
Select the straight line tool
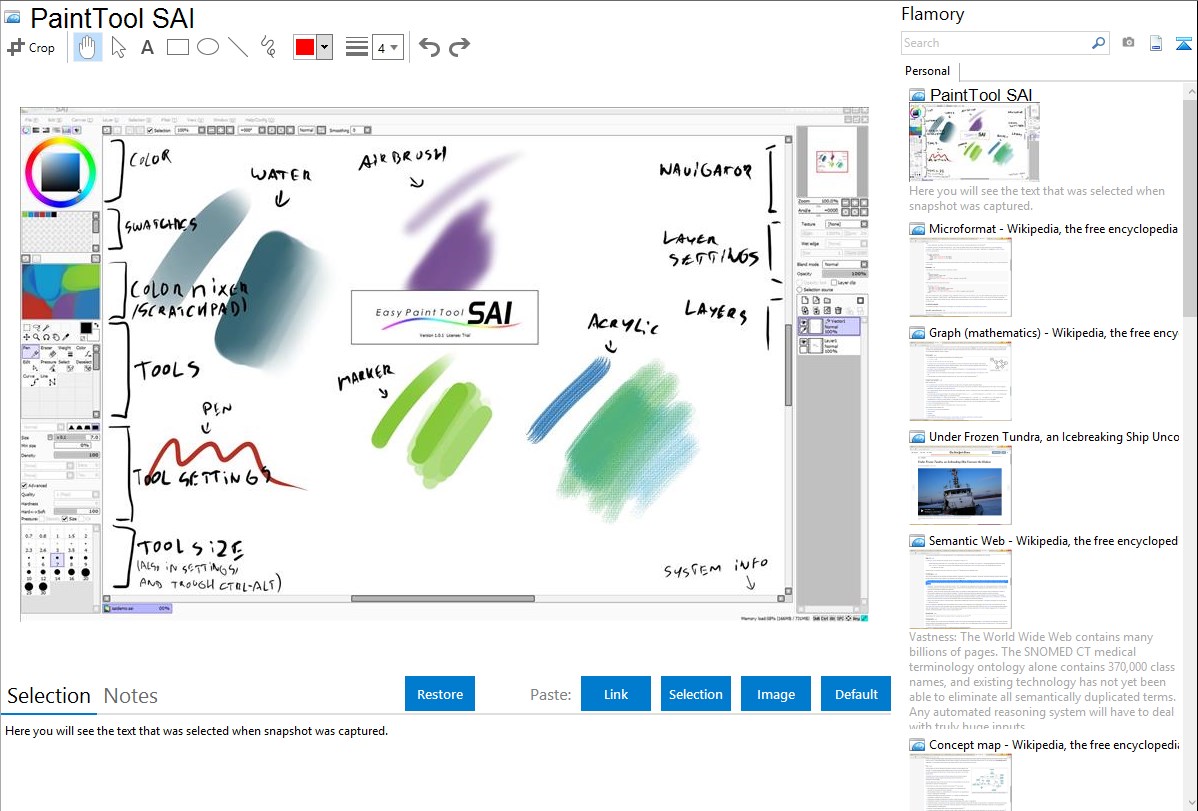pyautogui.click(x=238, y=47)
